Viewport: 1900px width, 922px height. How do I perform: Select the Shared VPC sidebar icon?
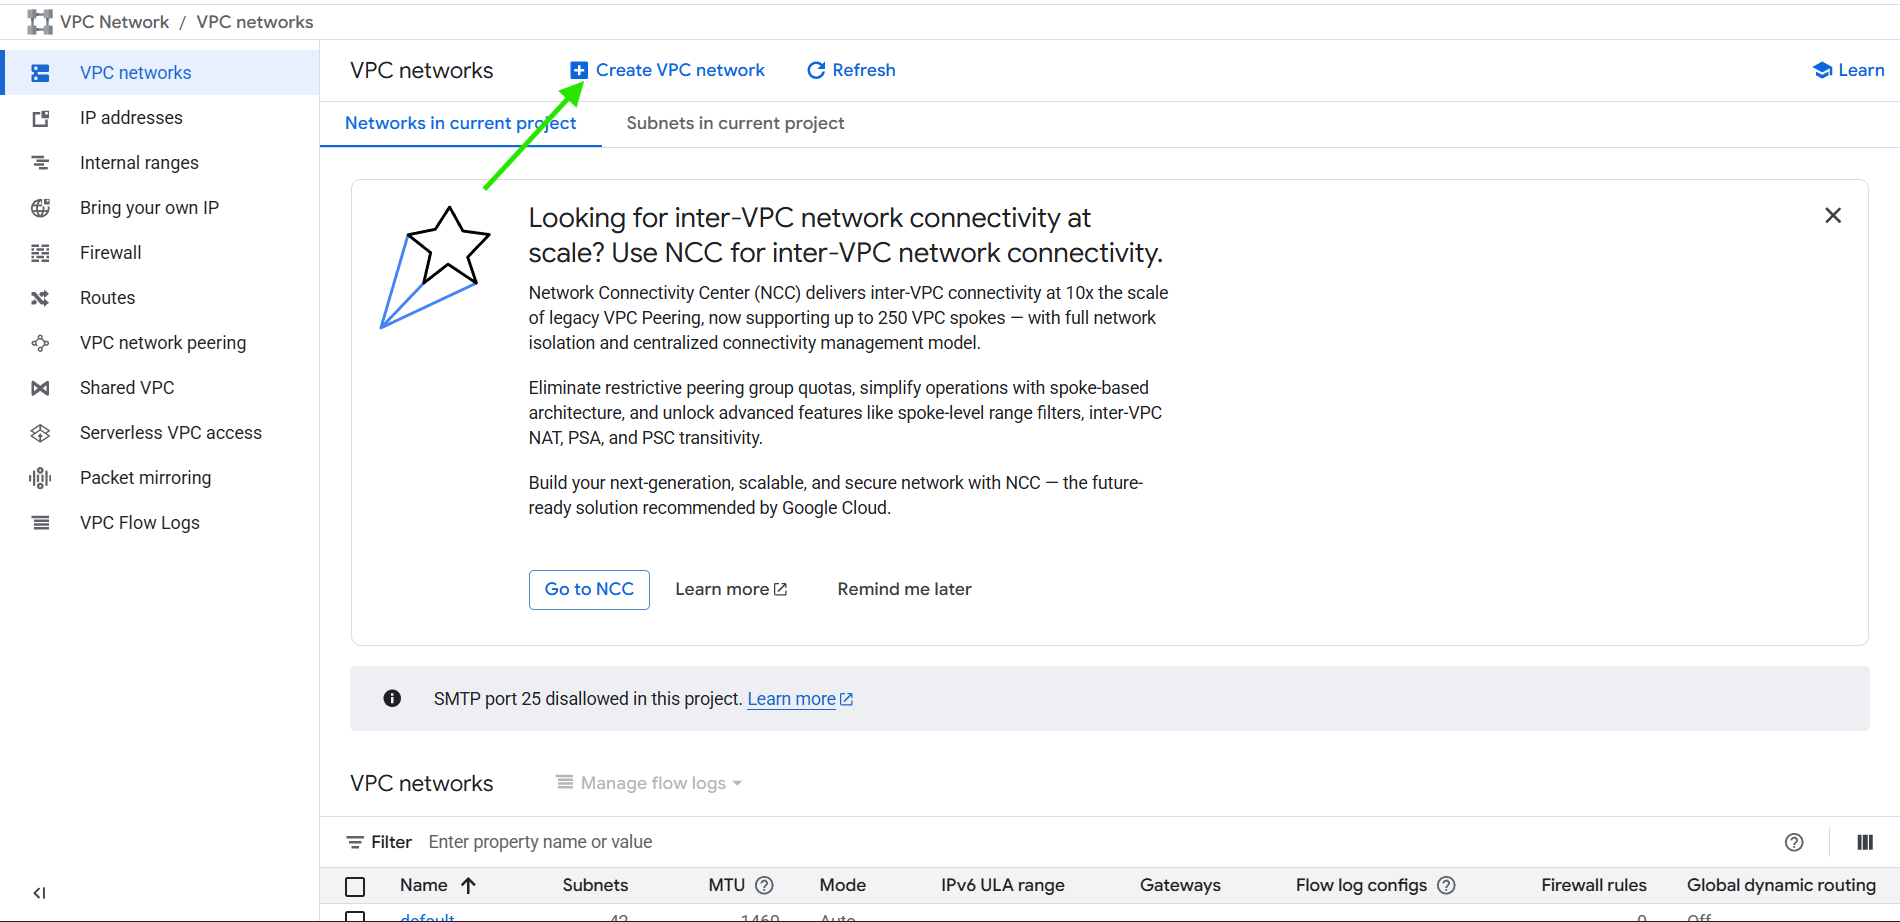(40, 388)
